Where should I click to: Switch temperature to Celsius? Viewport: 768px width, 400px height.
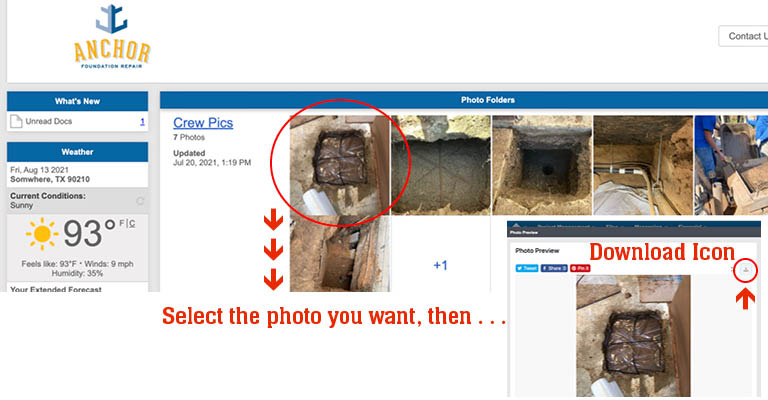(132, 223)
